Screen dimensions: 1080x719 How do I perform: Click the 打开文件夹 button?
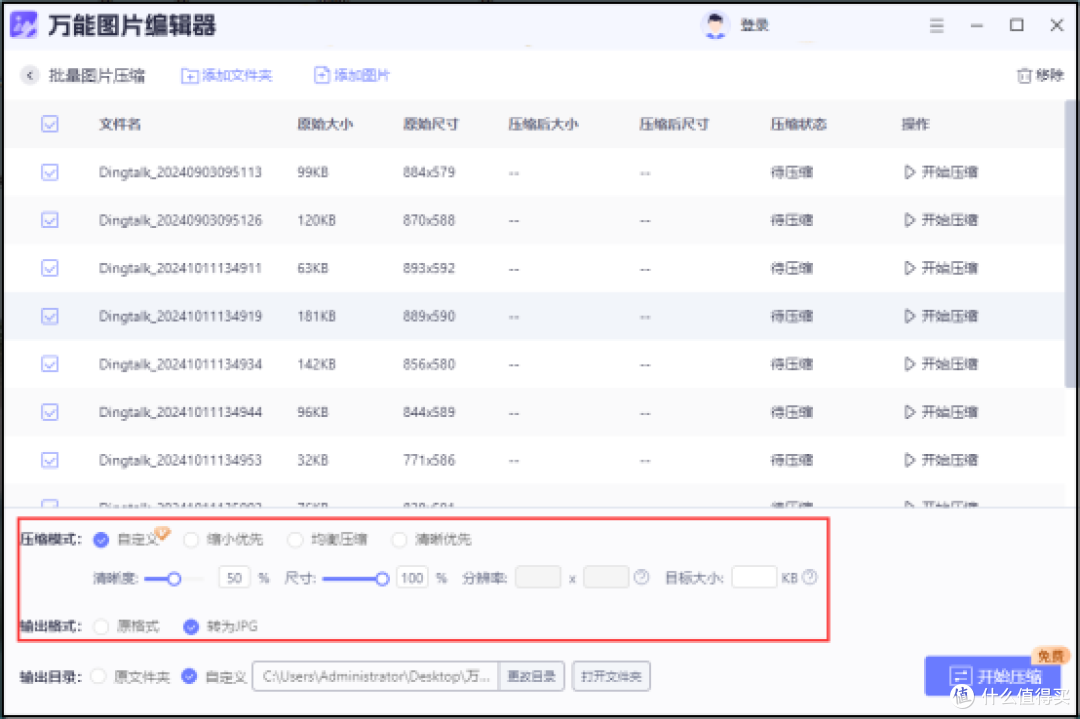[612, 676]
